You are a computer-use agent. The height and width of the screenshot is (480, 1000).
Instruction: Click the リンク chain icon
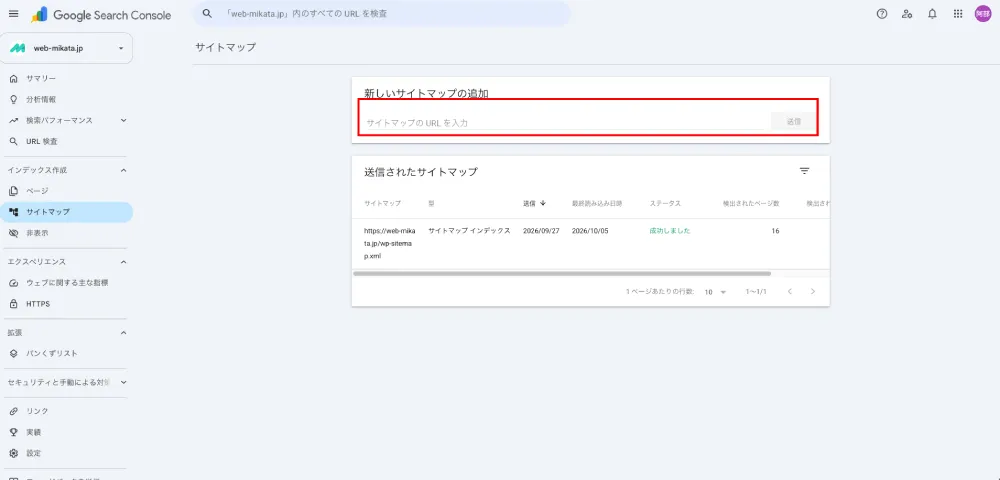(x=13, y=411)
